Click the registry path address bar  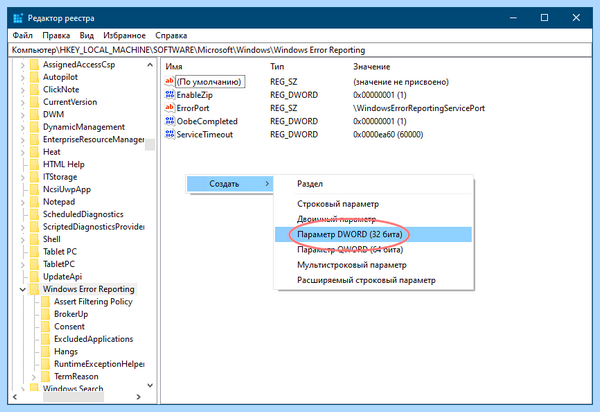coord(300,50)
